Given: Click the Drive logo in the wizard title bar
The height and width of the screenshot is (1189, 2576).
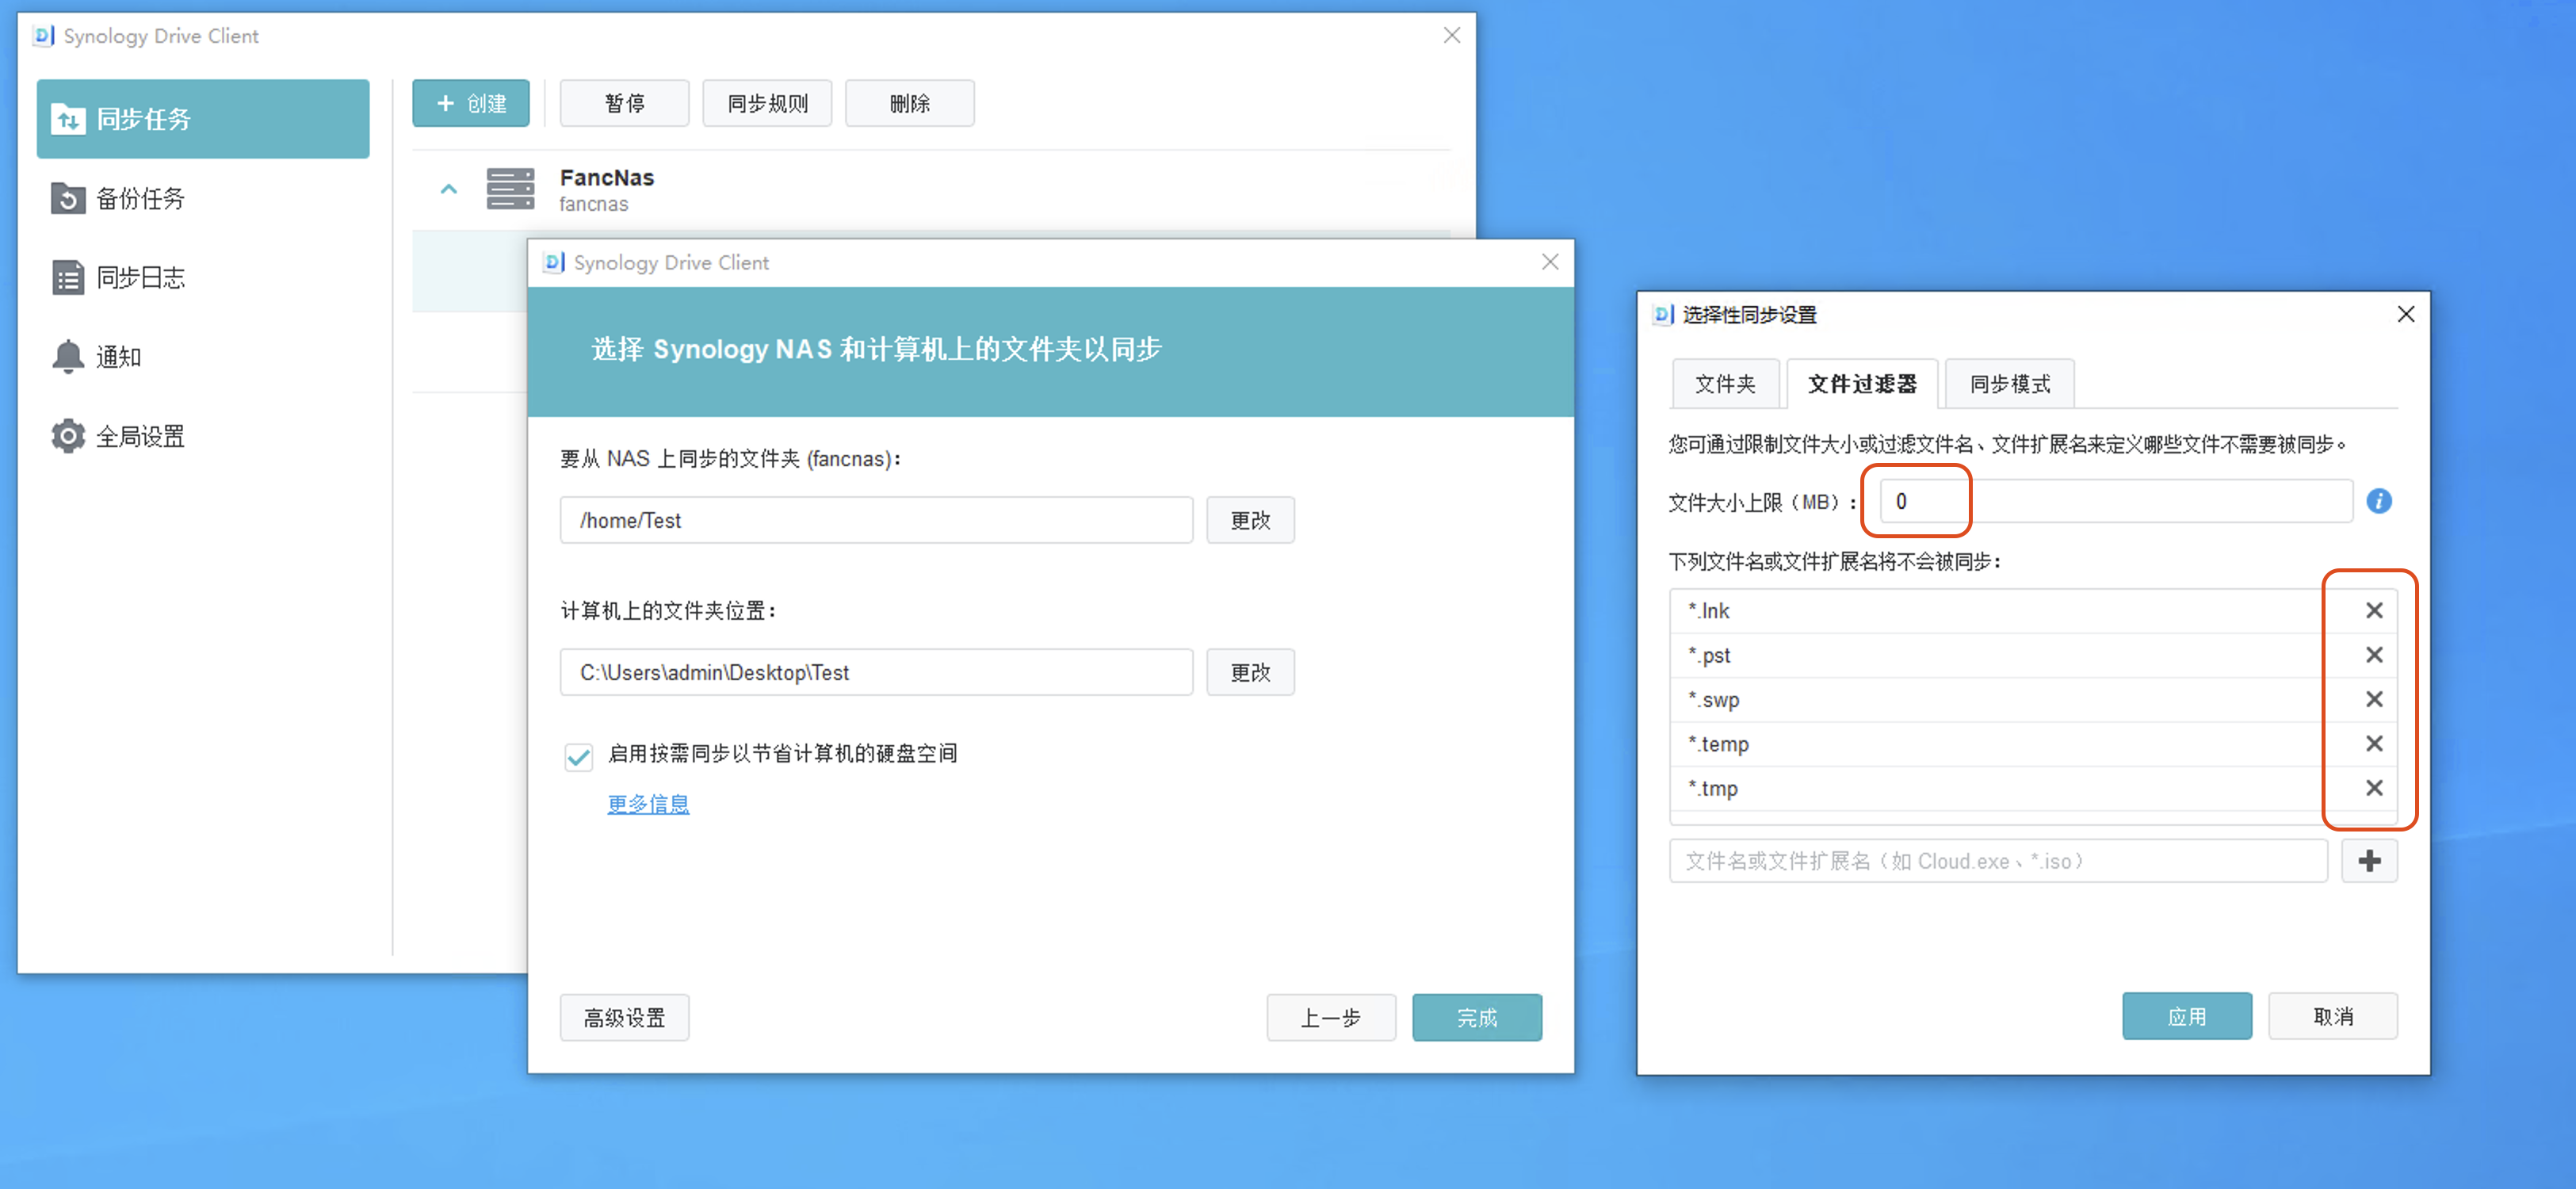Looking at the screenshot, I should click(554, 262).
